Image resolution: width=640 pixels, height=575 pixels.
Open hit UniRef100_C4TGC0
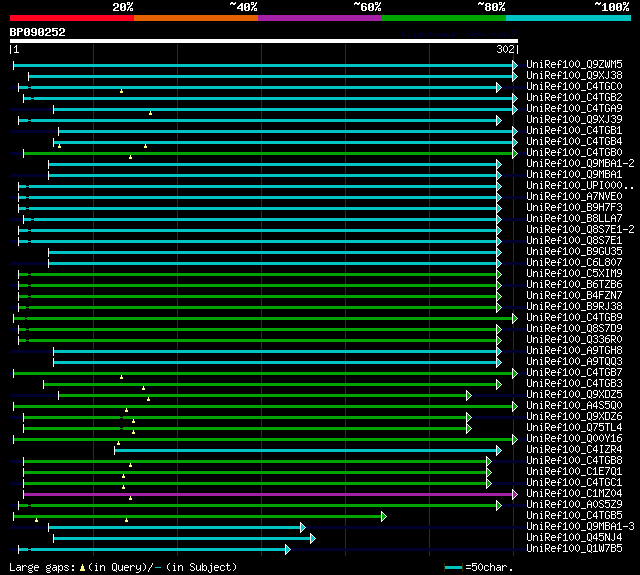574,87
